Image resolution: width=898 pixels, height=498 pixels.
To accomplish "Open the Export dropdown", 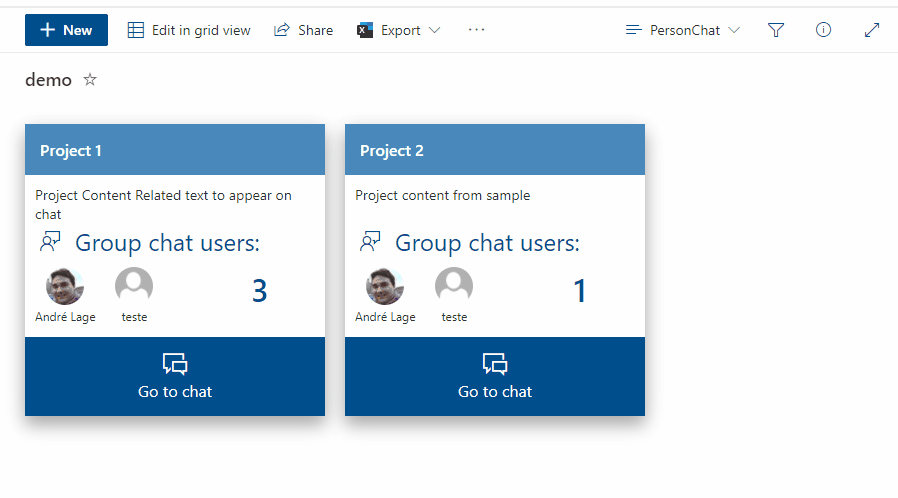I will [x=399, y=30].
